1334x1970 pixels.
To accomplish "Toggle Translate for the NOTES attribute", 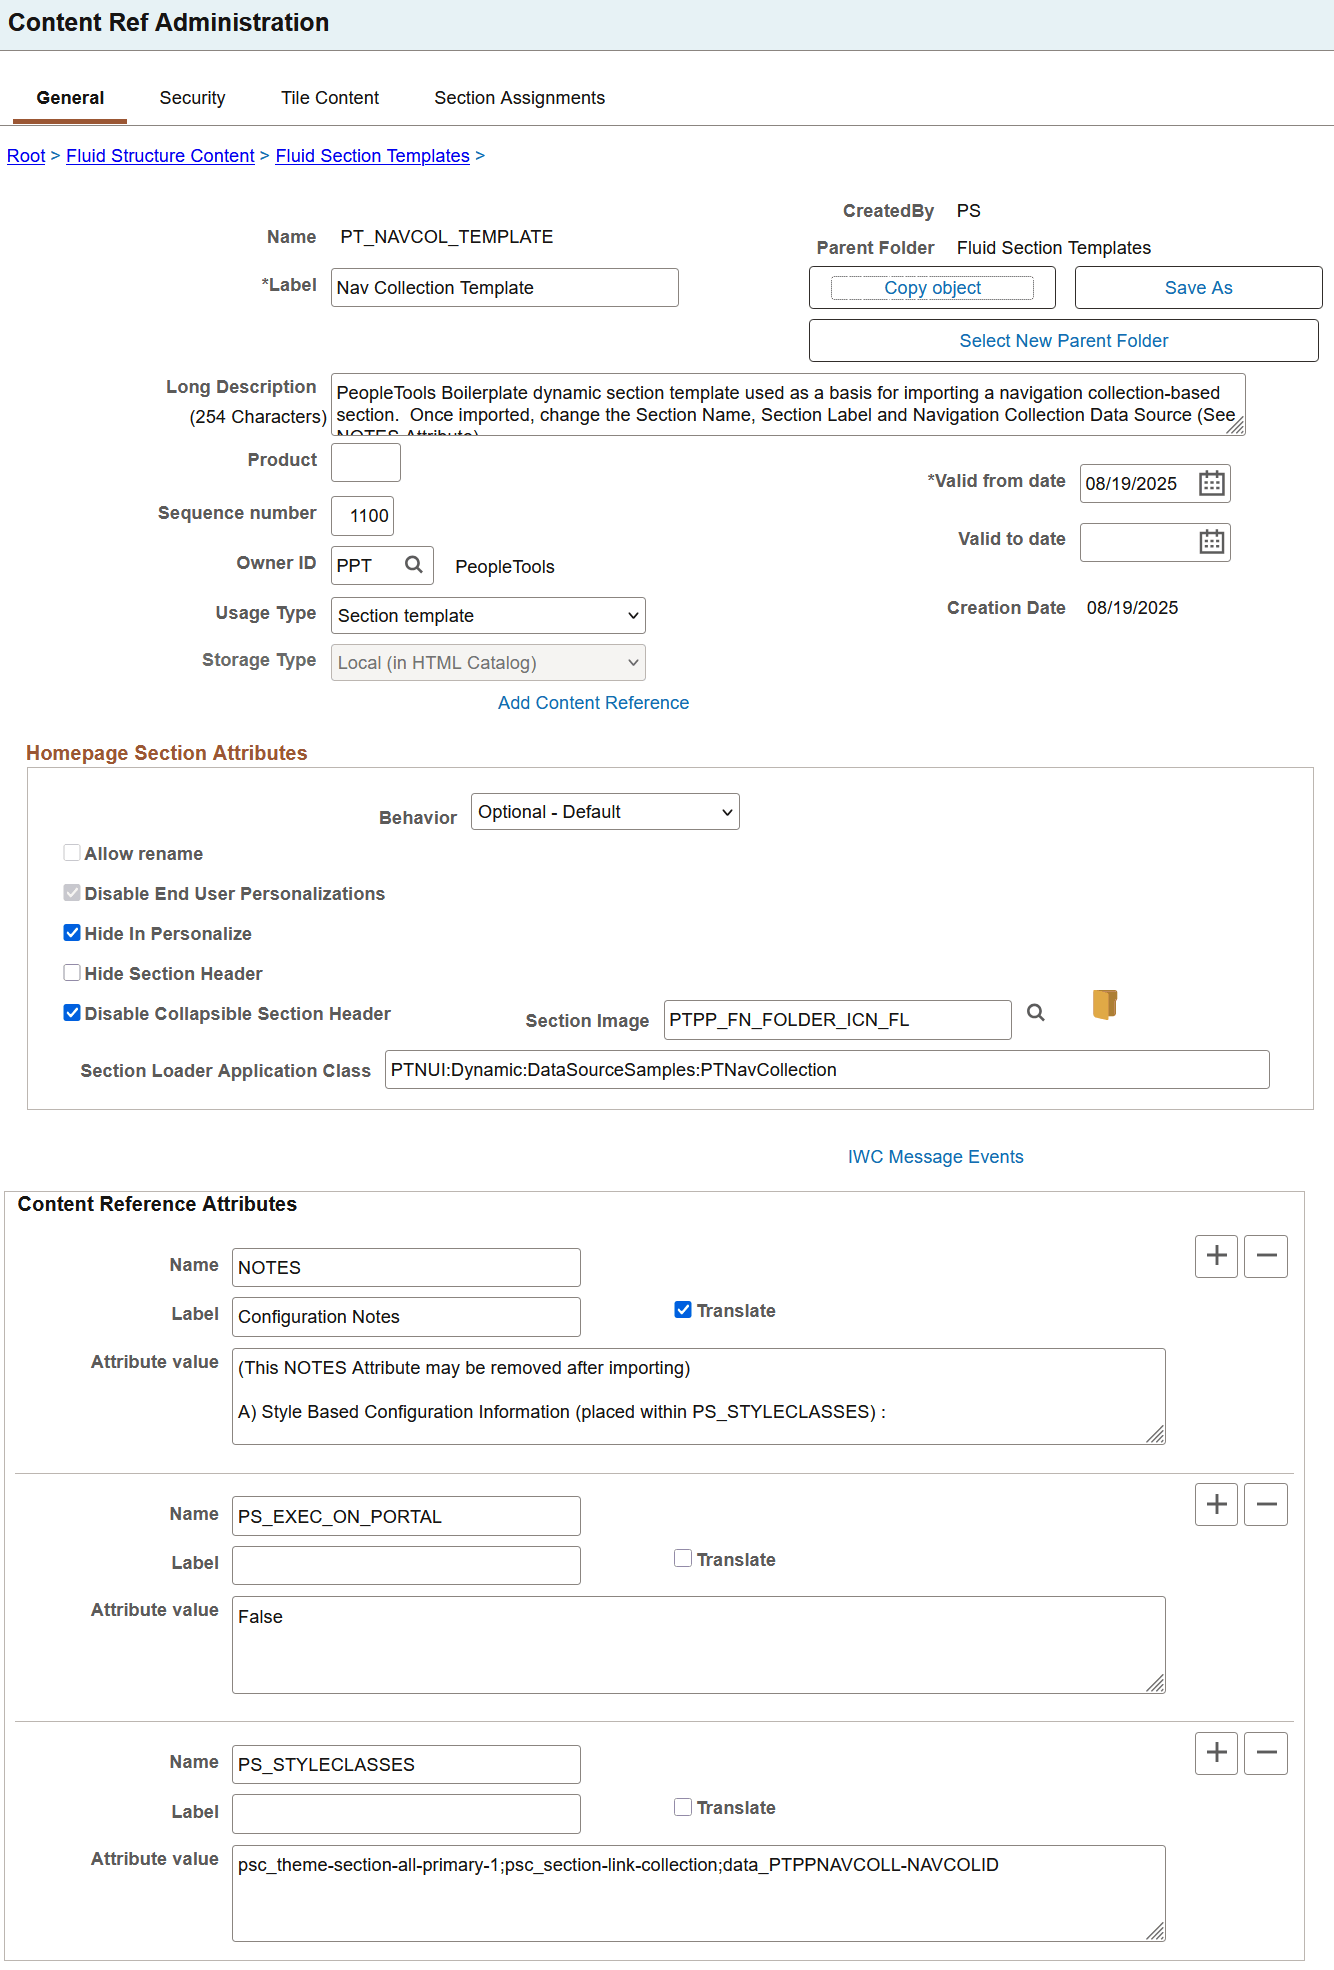I will coord(683,1309).
